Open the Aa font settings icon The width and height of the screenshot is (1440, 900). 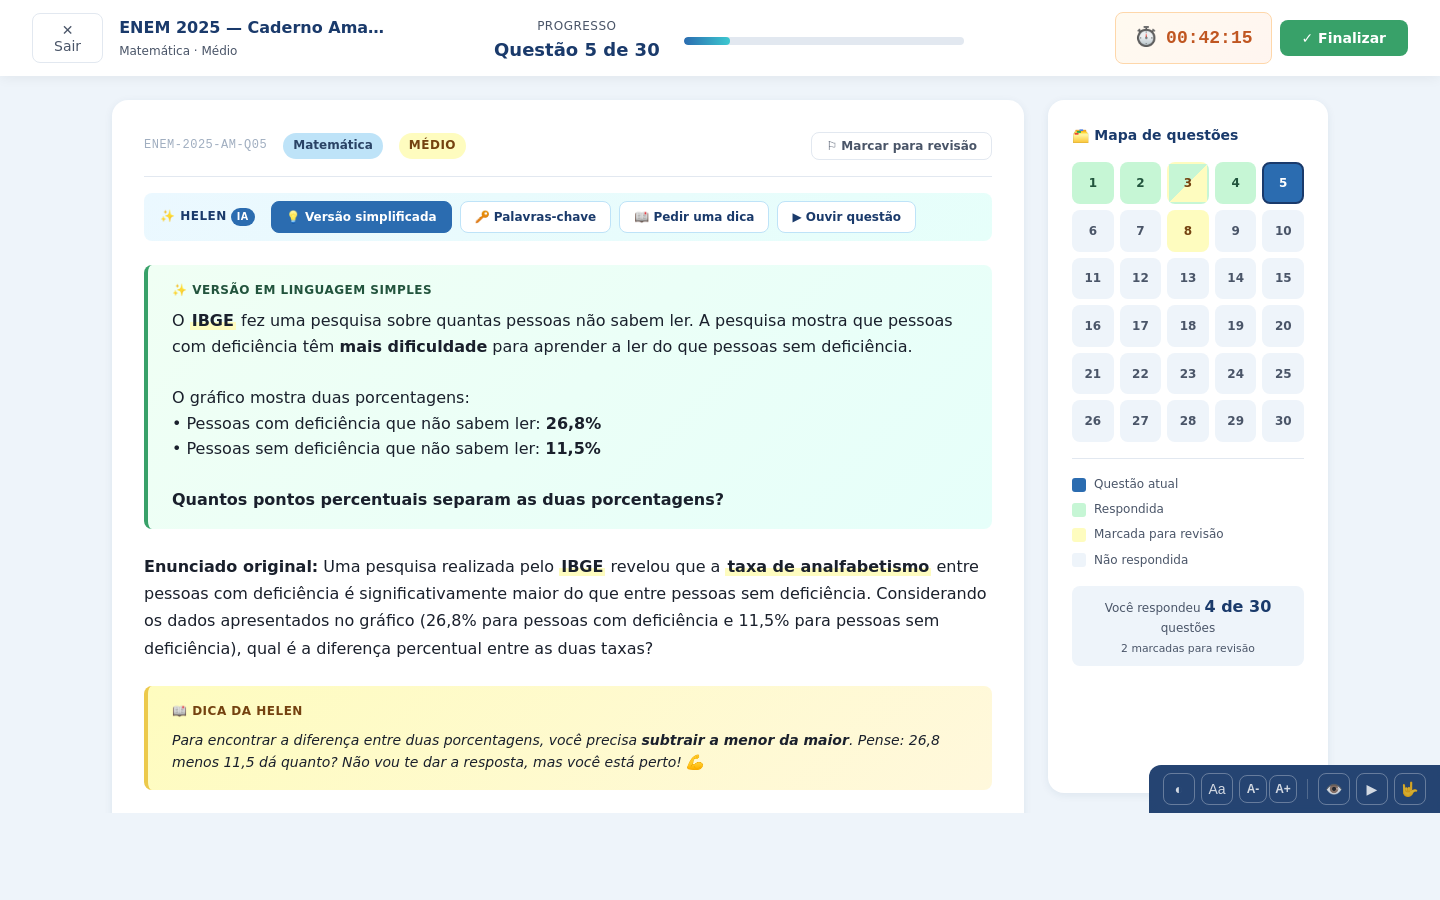1216,789
